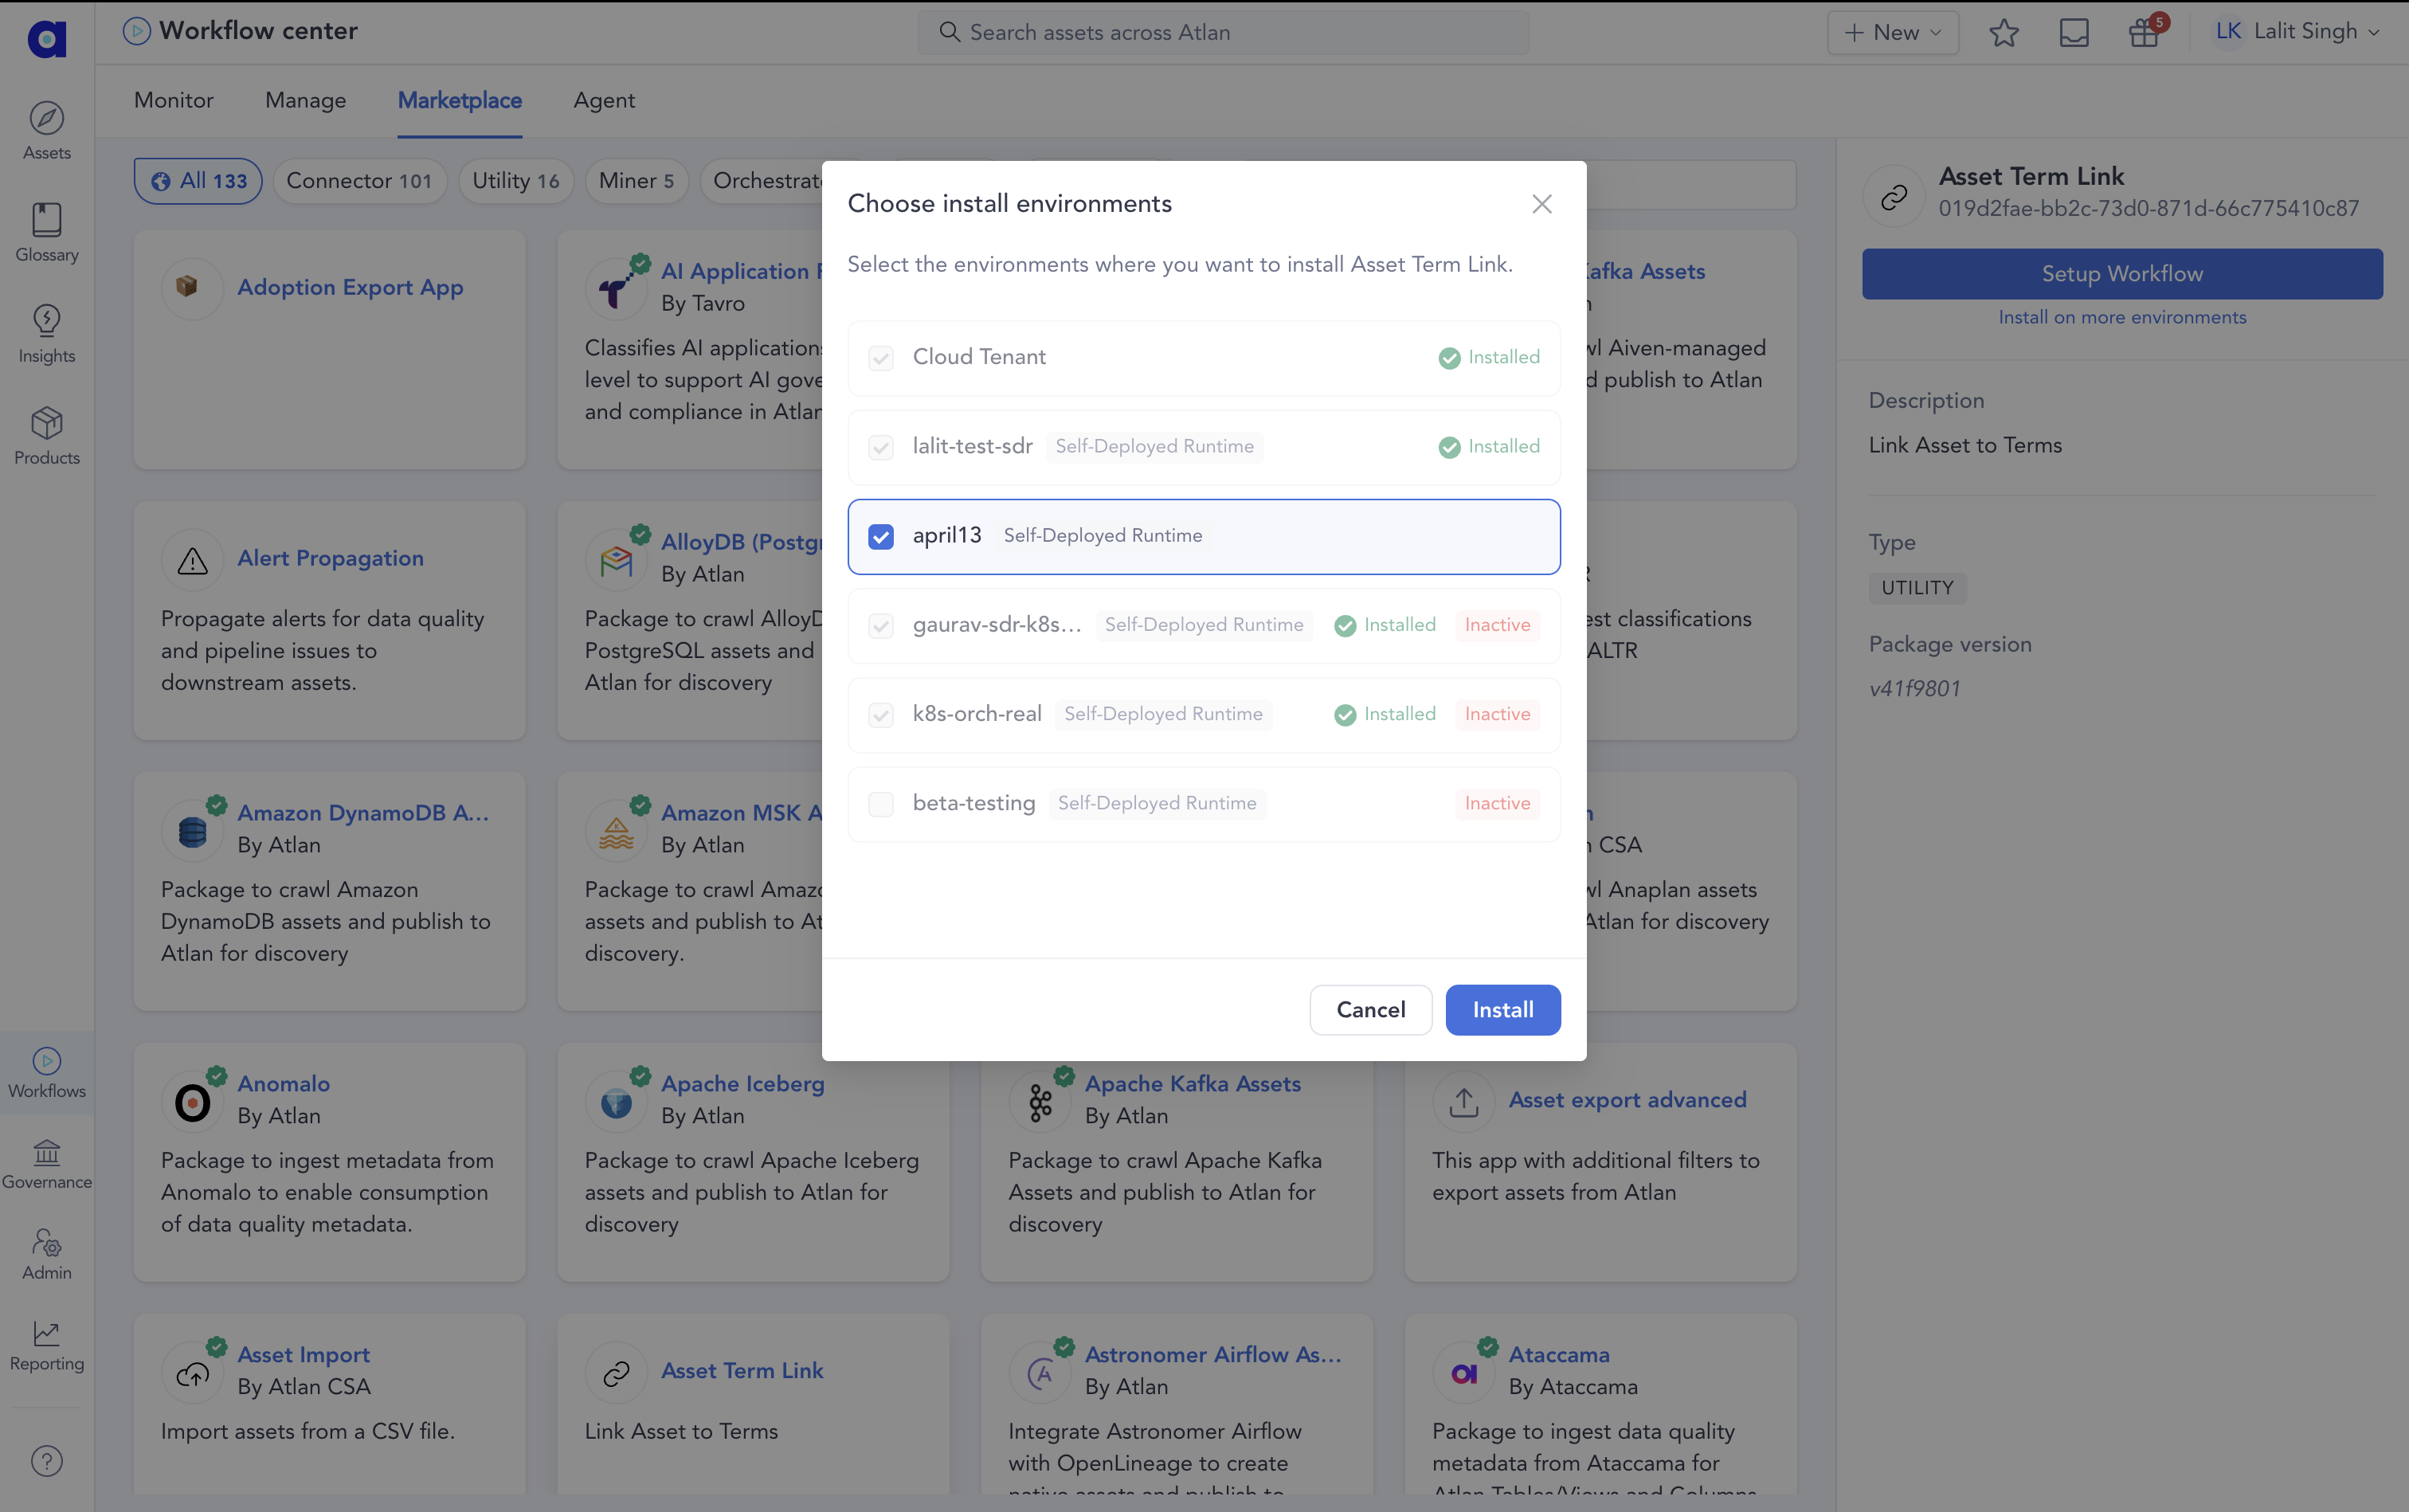Screen dimensions: 2409x1512
Task: Click Install on more environments link
Action: click(x=2121, y=317)
